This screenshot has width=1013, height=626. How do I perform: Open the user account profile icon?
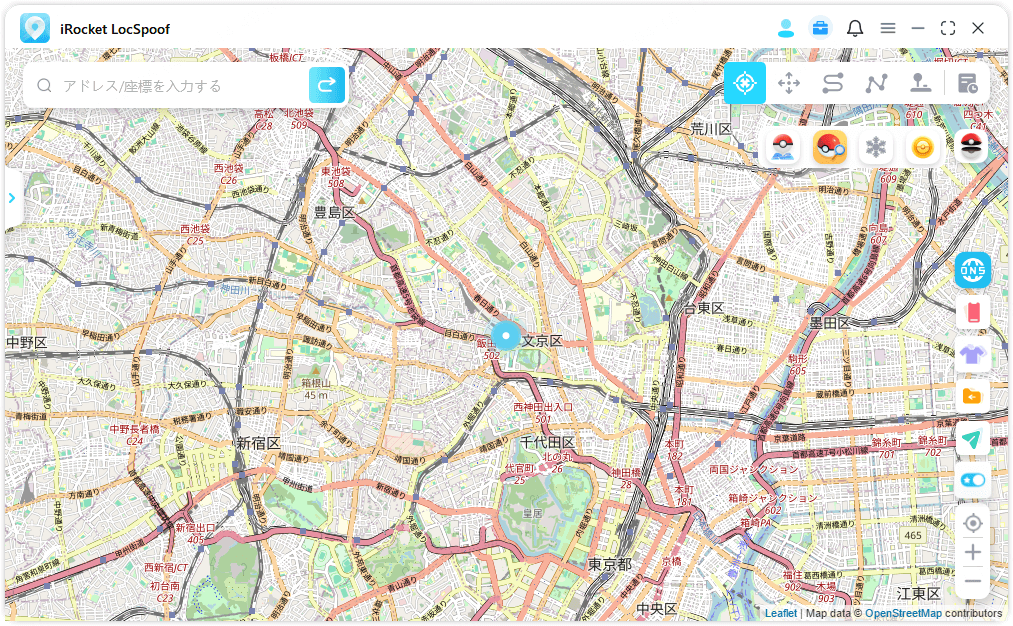point(786,28)
